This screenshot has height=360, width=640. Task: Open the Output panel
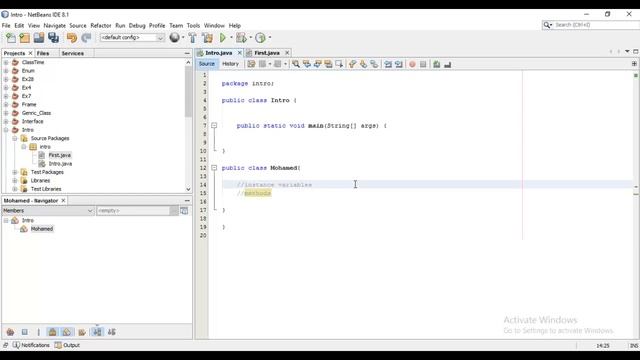(67, 345)
